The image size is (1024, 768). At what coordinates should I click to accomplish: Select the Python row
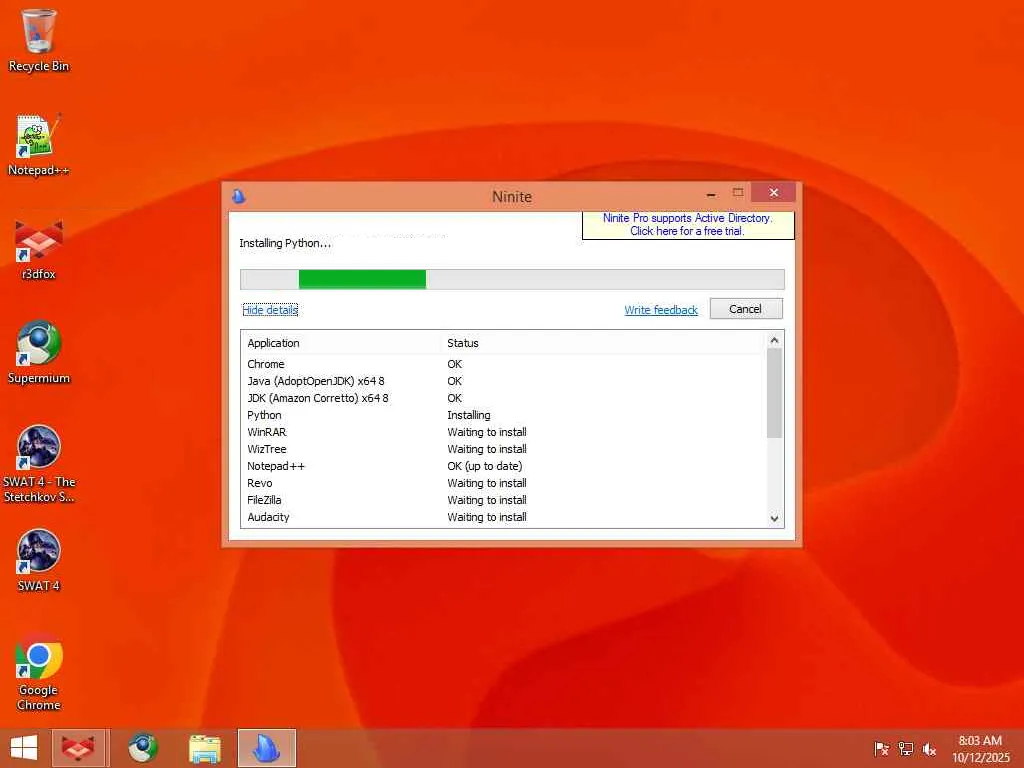(503, 415)
